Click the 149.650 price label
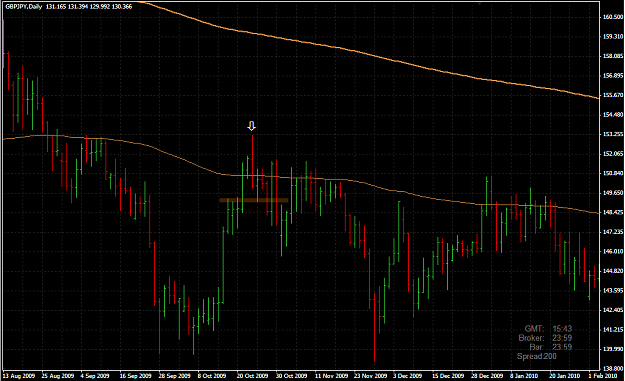 coord(613,192)
